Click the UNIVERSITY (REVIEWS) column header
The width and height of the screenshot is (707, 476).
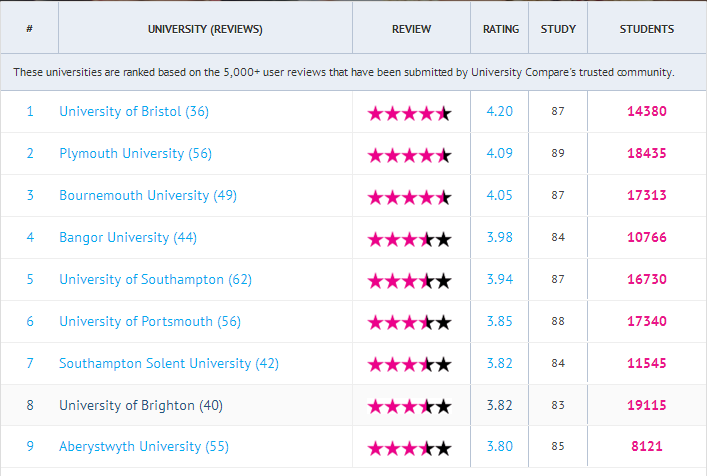(205, 29)
